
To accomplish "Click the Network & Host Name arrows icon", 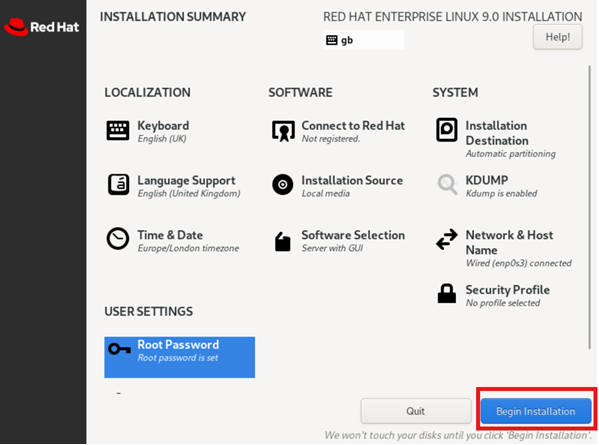I will click(447, 239).
